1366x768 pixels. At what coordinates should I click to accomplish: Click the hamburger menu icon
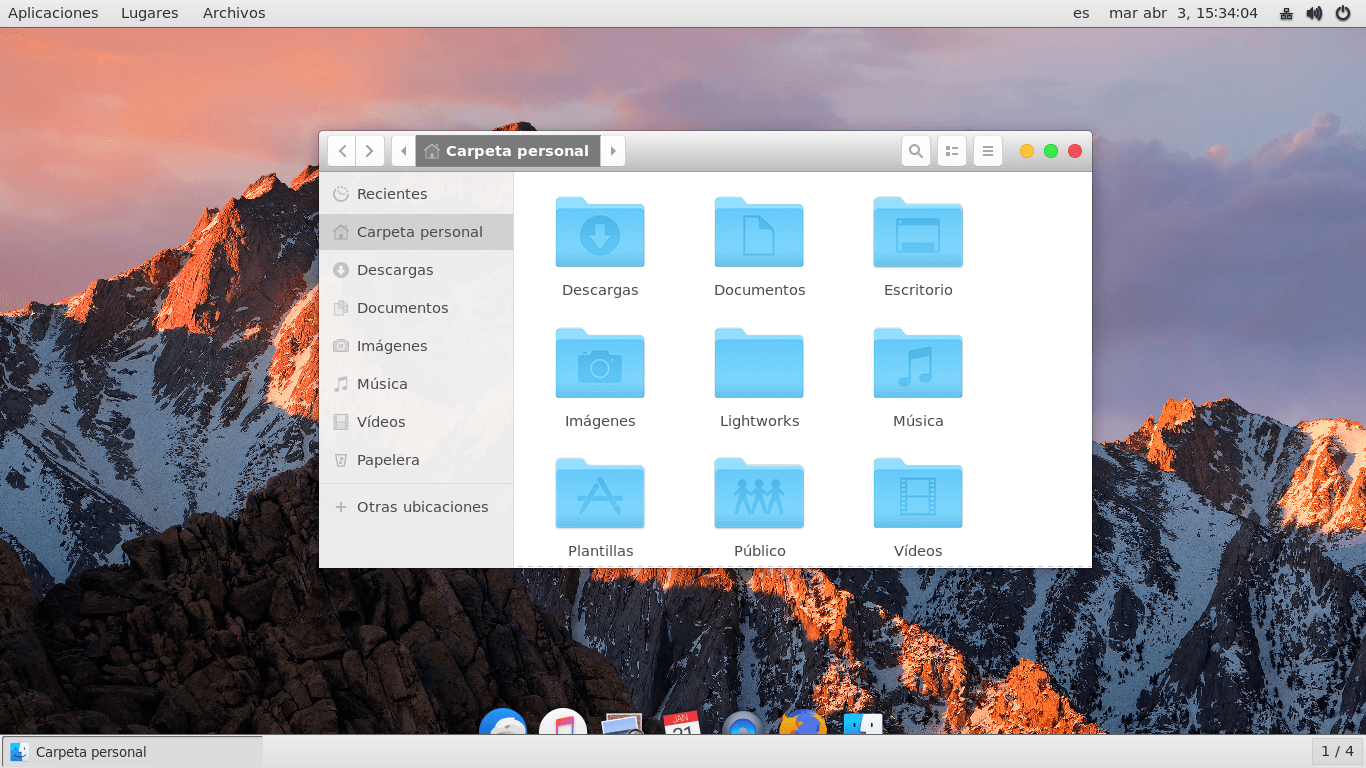[x=987, y=150]
